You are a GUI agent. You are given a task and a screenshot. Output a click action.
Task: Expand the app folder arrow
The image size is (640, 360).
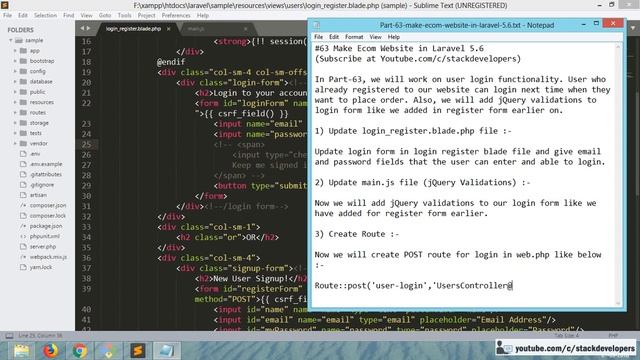coord(15,51)
